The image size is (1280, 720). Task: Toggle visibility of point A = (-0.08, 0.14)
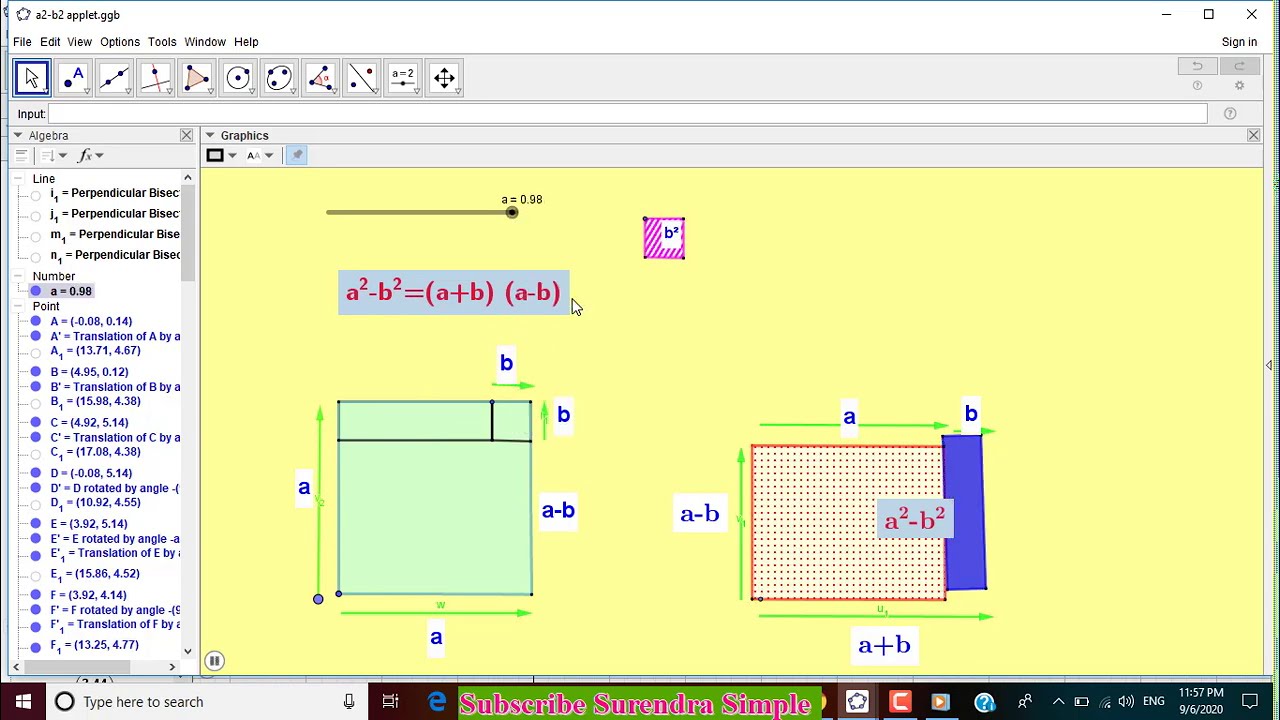click(36, 321)
